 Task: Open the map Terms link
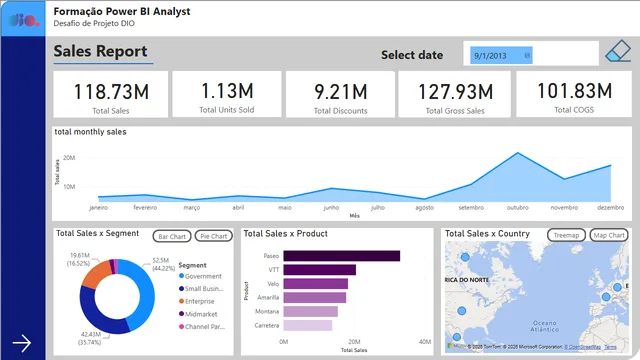(610, 347)
